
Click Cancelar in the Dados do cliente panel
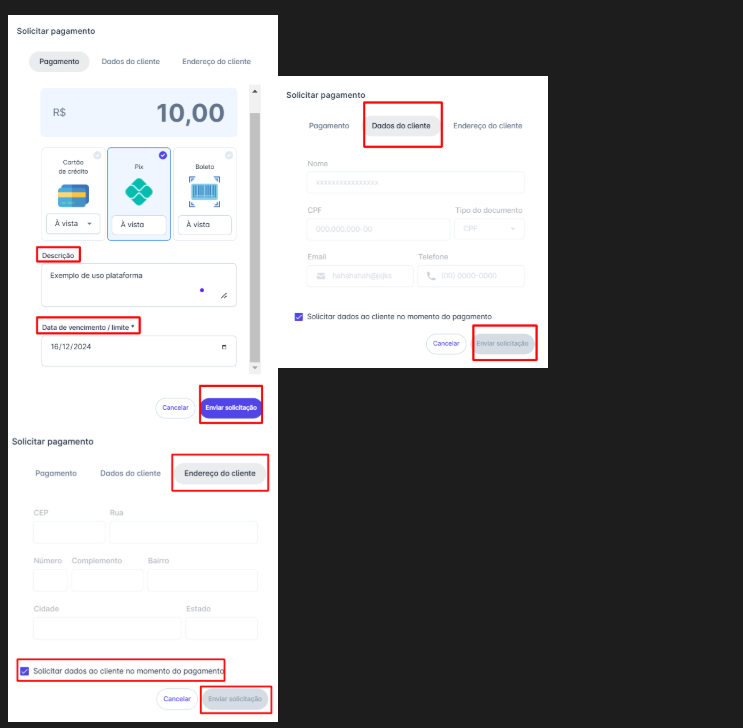point(446,343)
